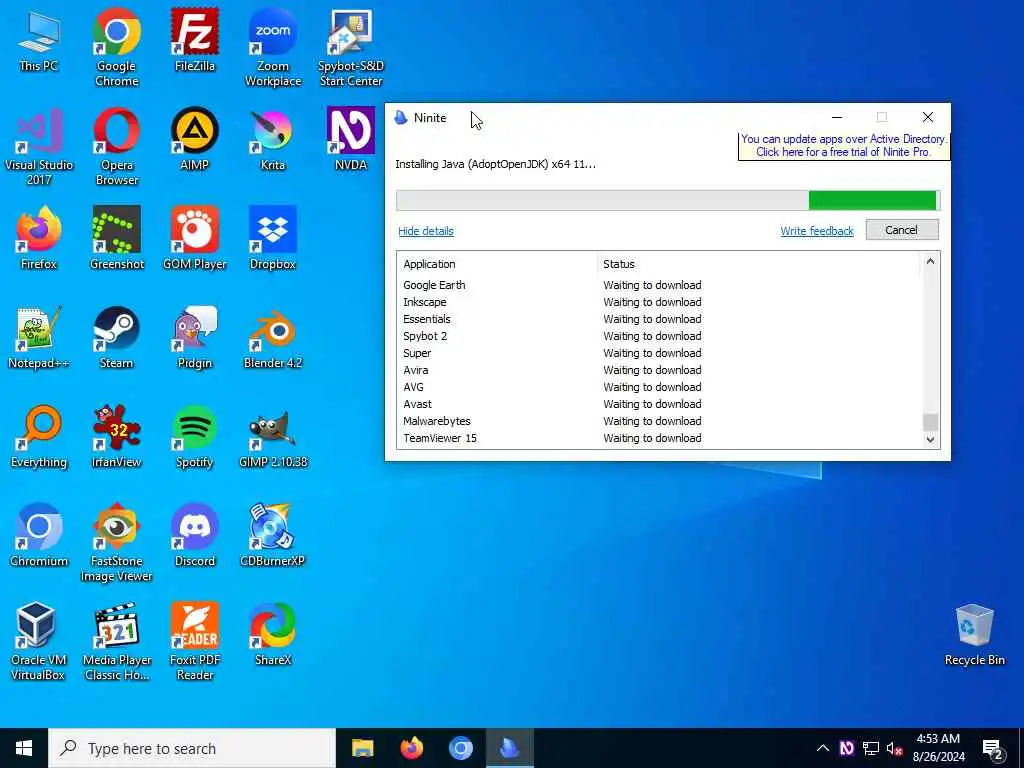This screenshot has width=1024, height=768.
Task: Select the AVG row
Action: (x=660, y=387)
